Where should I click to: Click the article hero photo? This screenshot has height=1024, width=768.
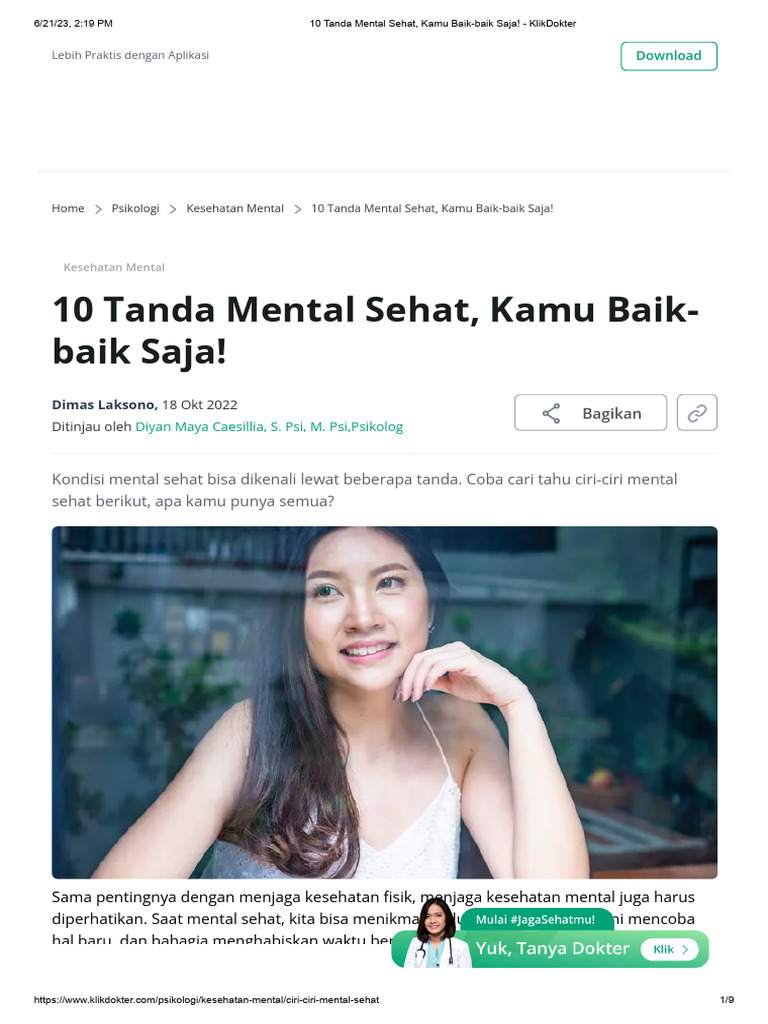(385, 702)
